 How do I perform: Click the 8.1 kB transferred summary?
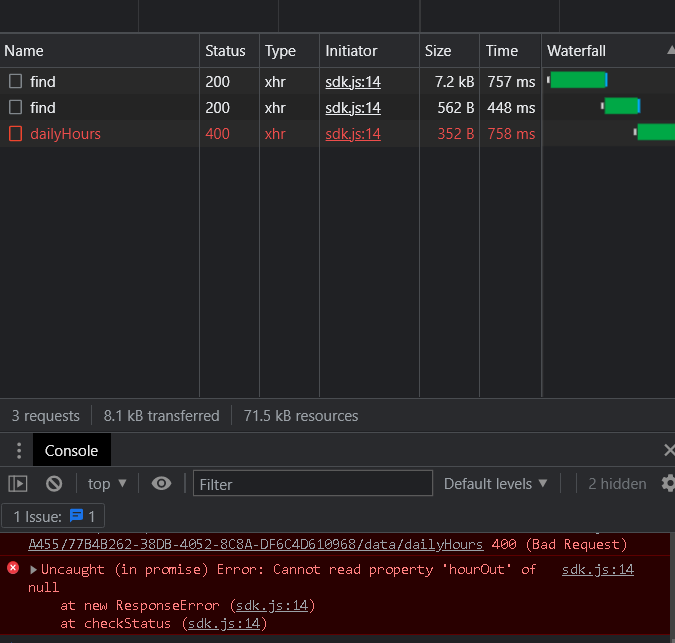[161, 416]
